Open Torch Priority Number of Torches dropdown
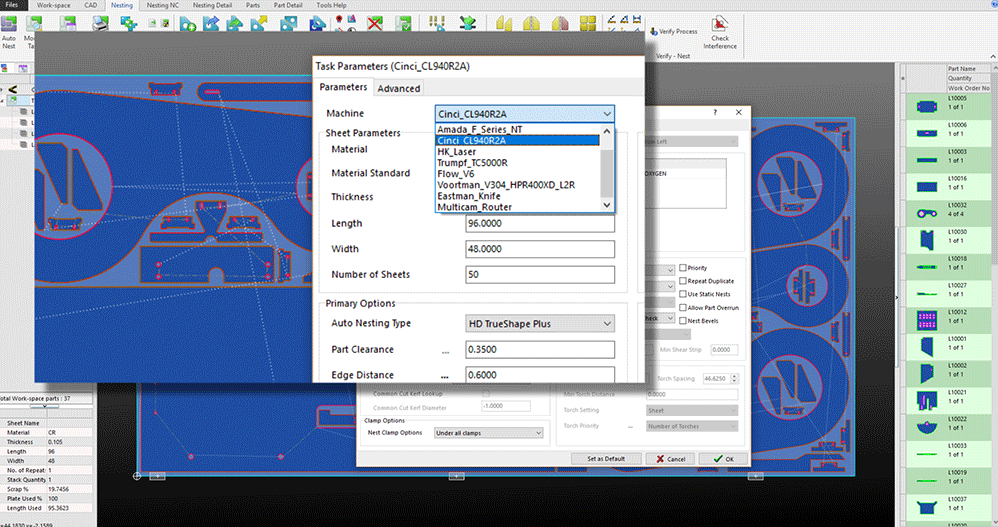 692,426
